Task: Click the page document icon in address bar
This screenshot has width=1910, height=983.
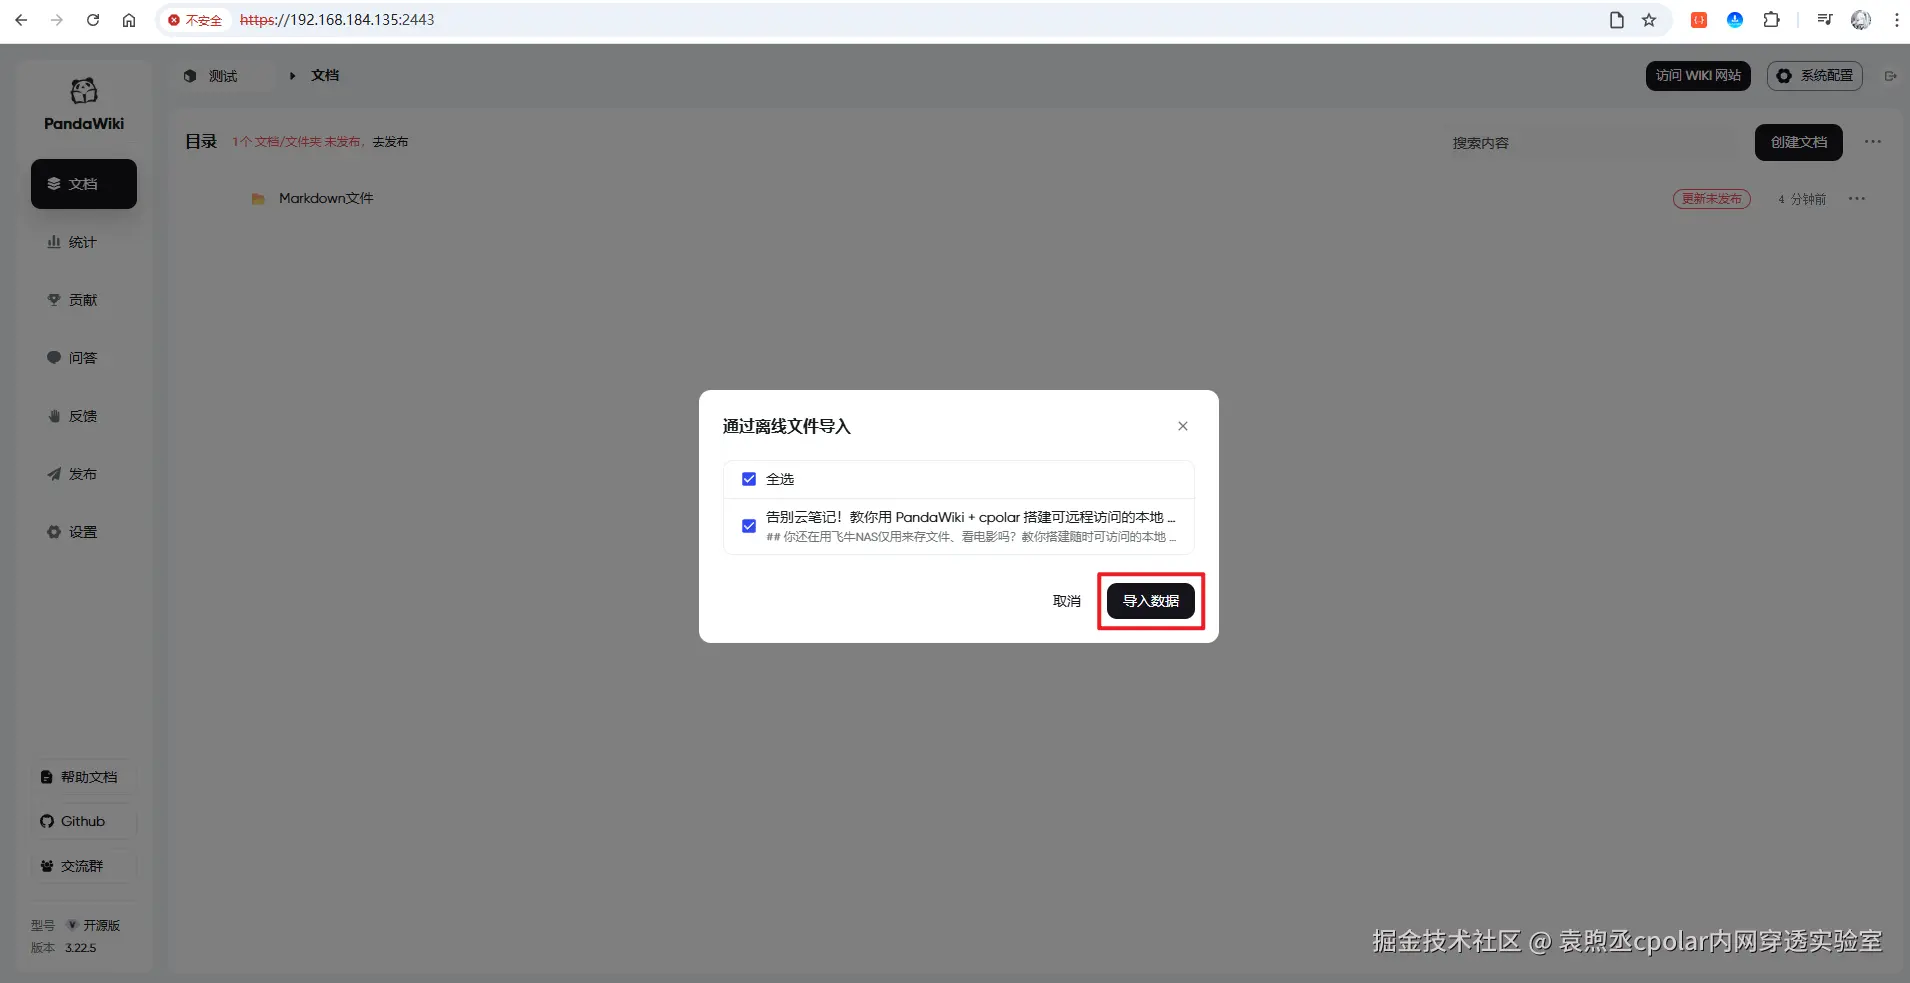Action: click(x=1617, y=20)
